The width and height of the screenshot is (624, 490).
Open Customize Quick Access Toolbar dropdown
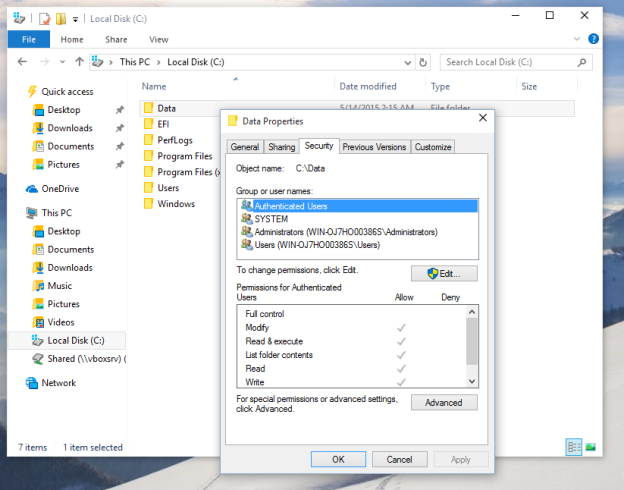76,18
